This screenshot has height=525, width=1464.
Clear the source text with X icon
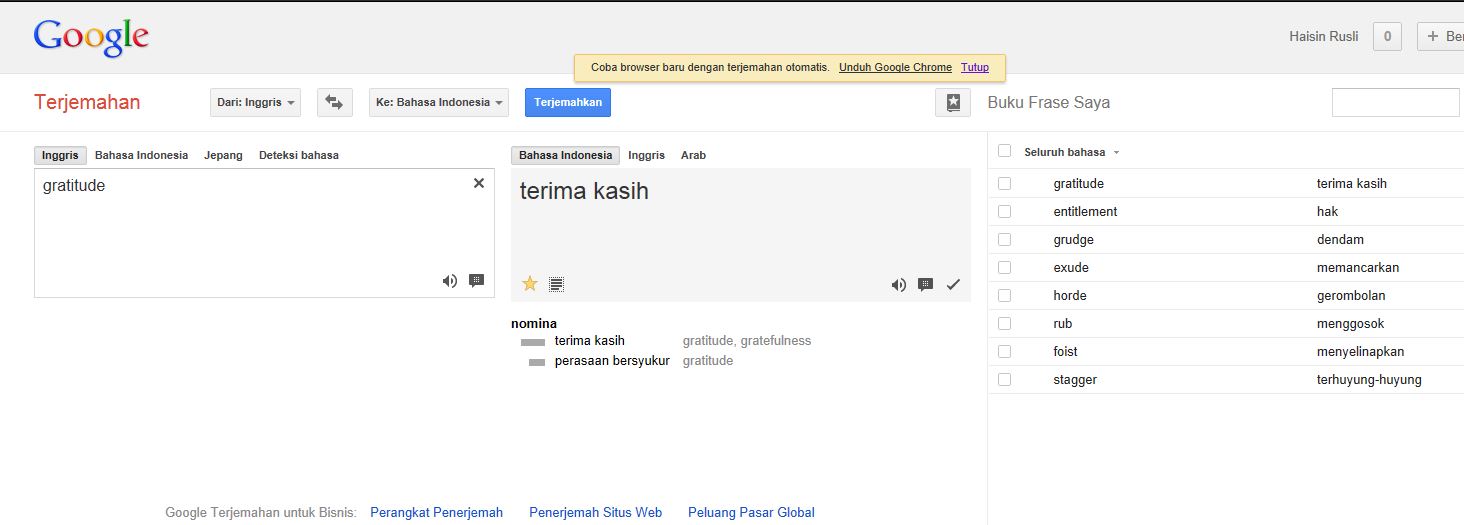click(479, 183)
